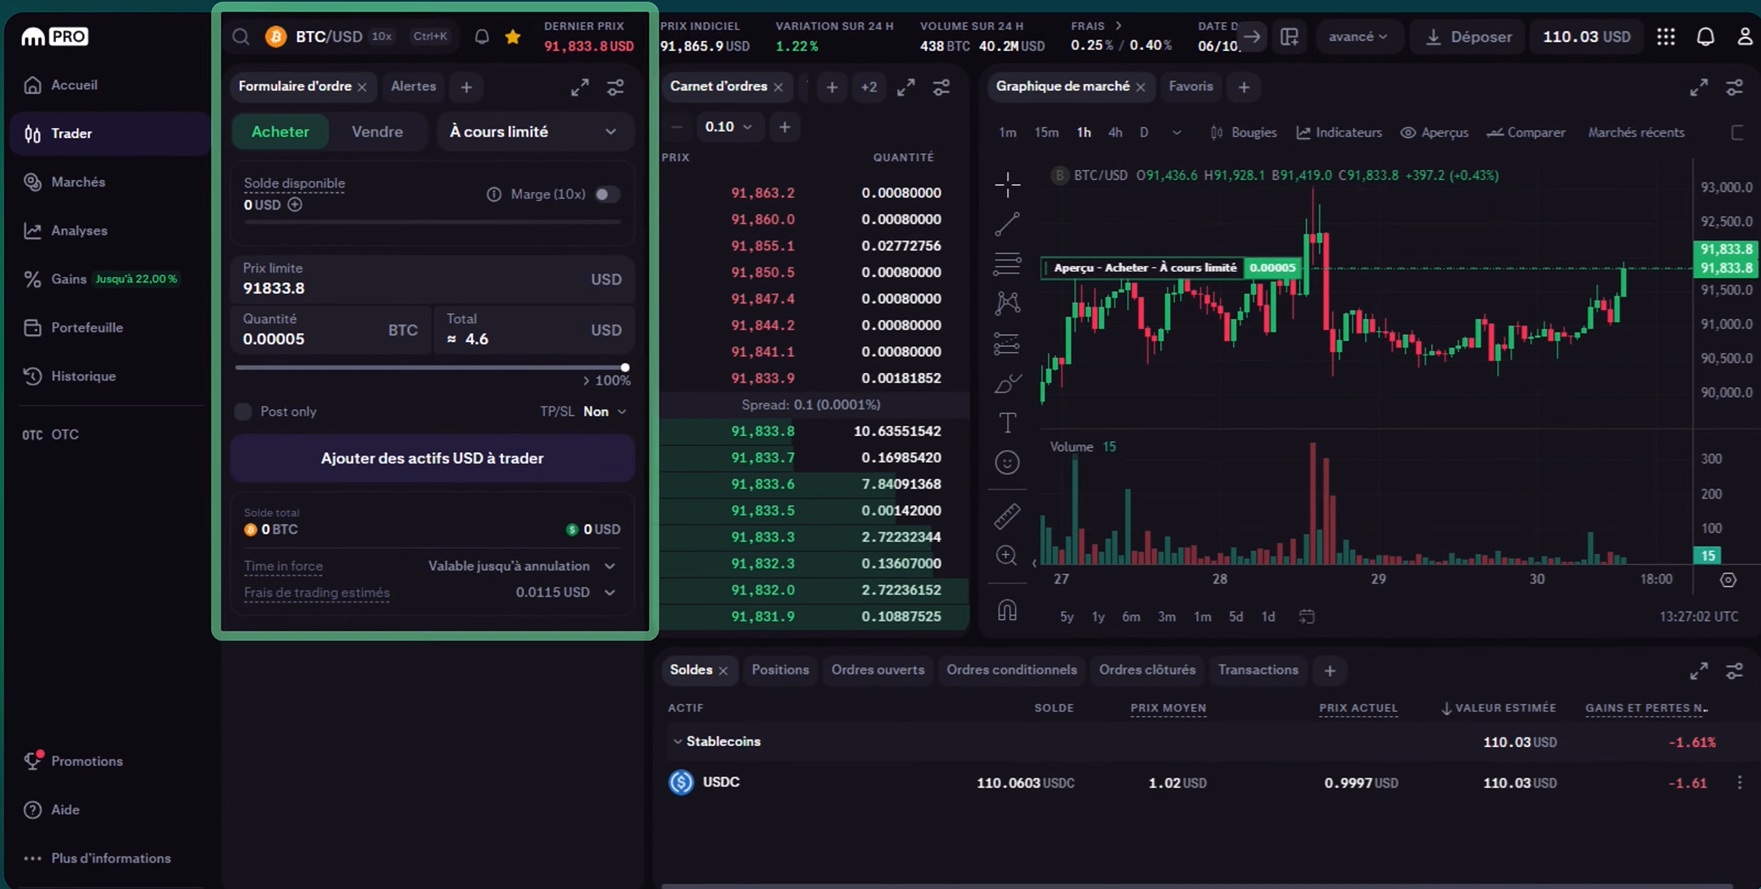Increase order book grouping with the plus
1761x889 pixels.
pyautogui.click(x=785, y=127)
